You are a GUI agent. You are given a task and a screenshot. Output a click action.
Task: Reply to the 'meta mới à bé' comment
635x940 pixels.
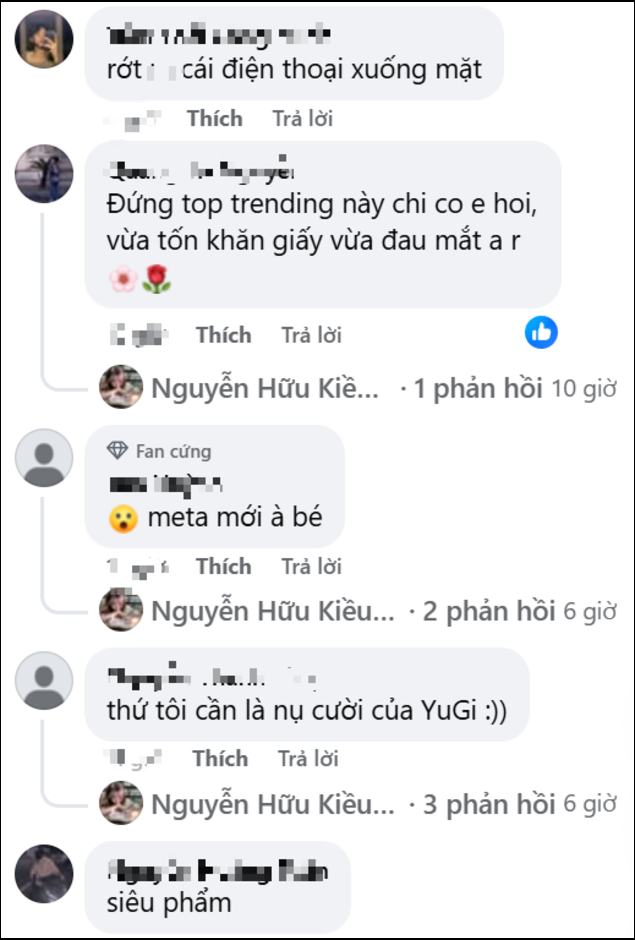click(x=312, y=567)
